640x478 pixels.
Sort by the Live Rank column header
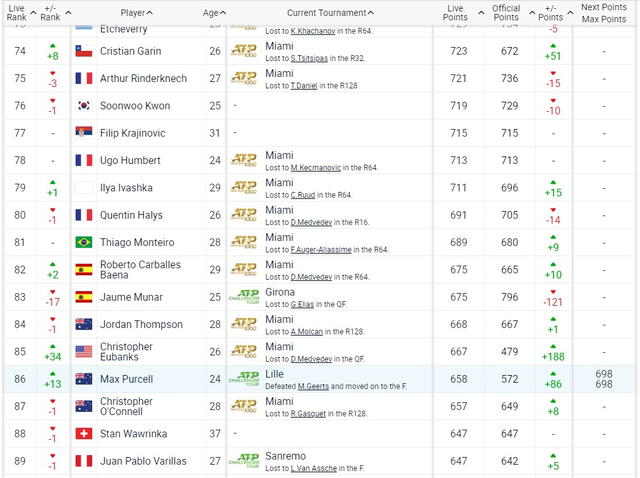[x=19, y=13]
